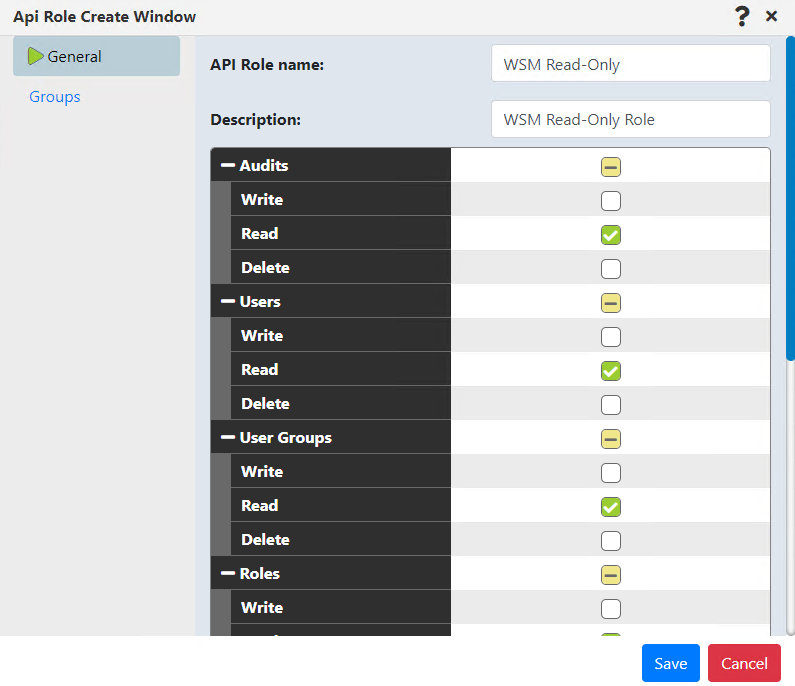Open the help question mark icon
Viewport: 795px width, 686px height.
[x=742, y=16]
